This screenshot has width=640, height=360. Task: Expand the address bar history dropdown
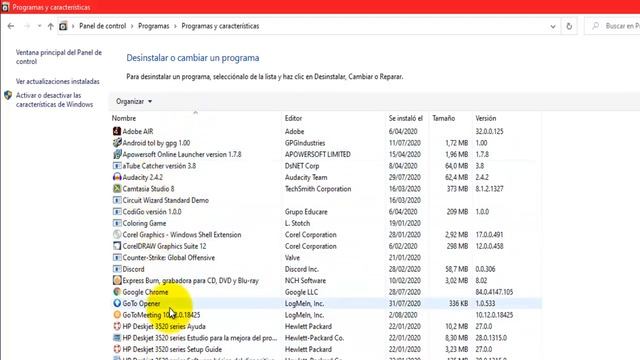pos(553,26)
